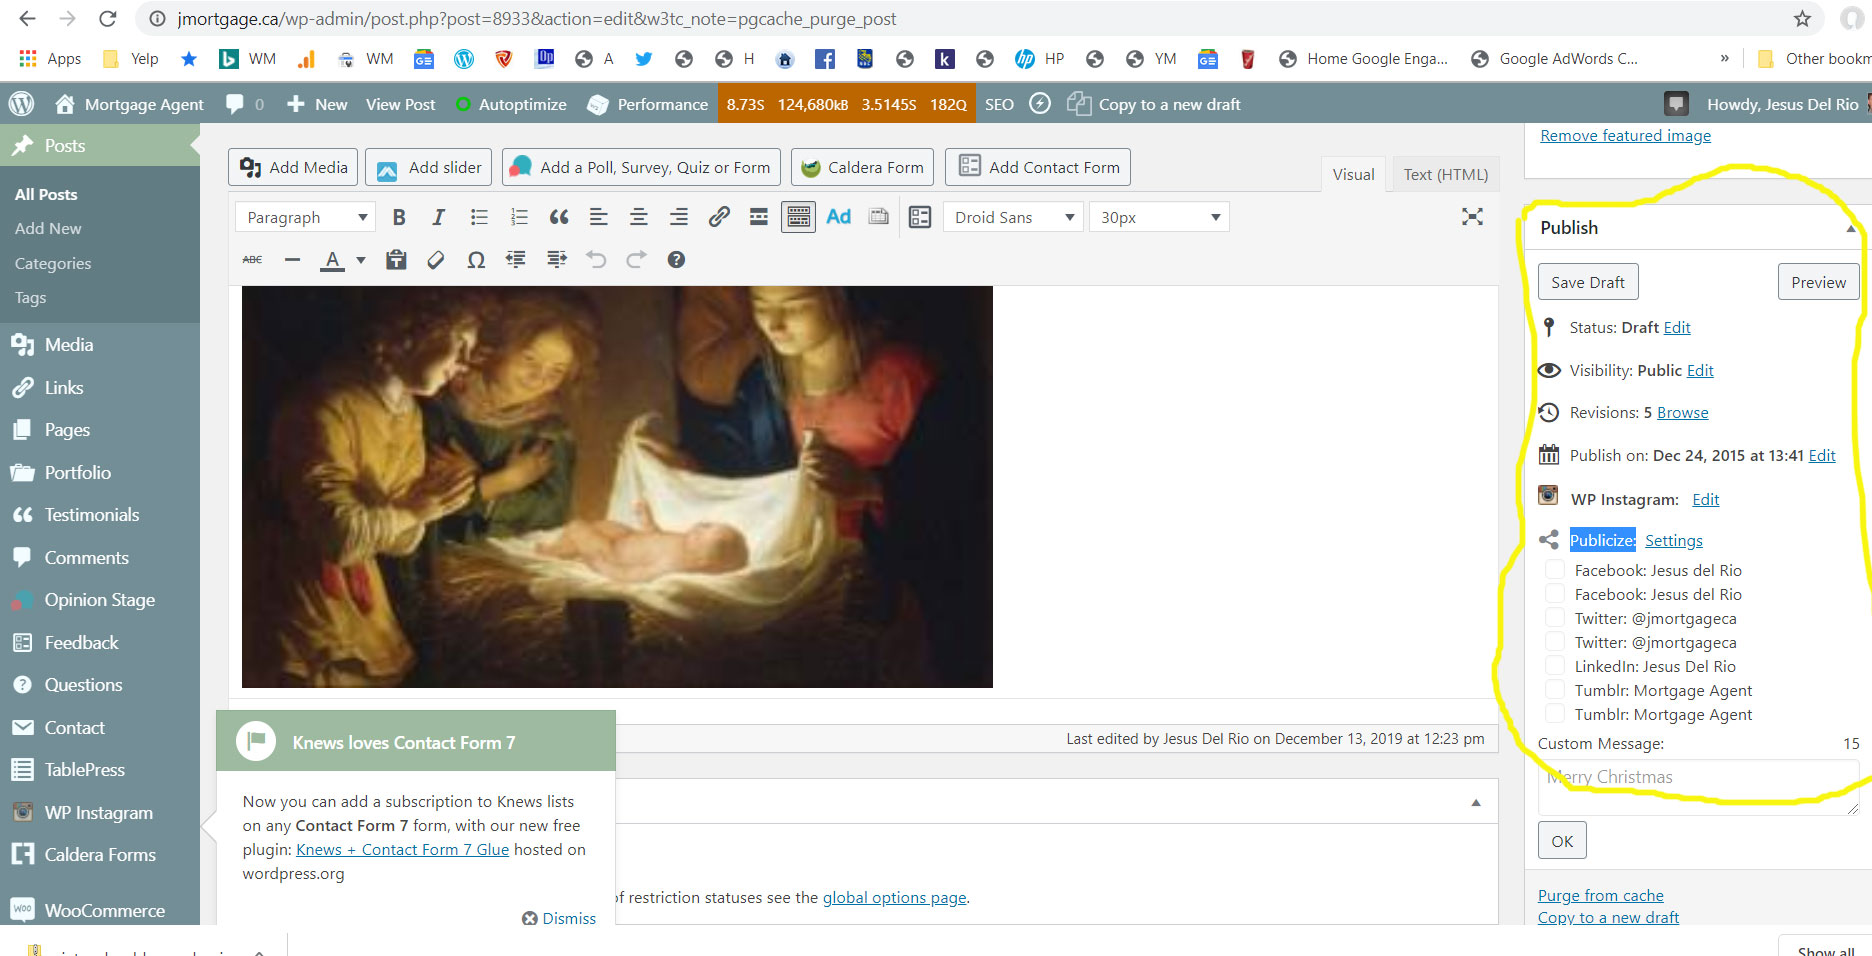Screen dimensions: 1872x956
Task: Apply blockquote formatting
Action: click(x=559, y=217)
